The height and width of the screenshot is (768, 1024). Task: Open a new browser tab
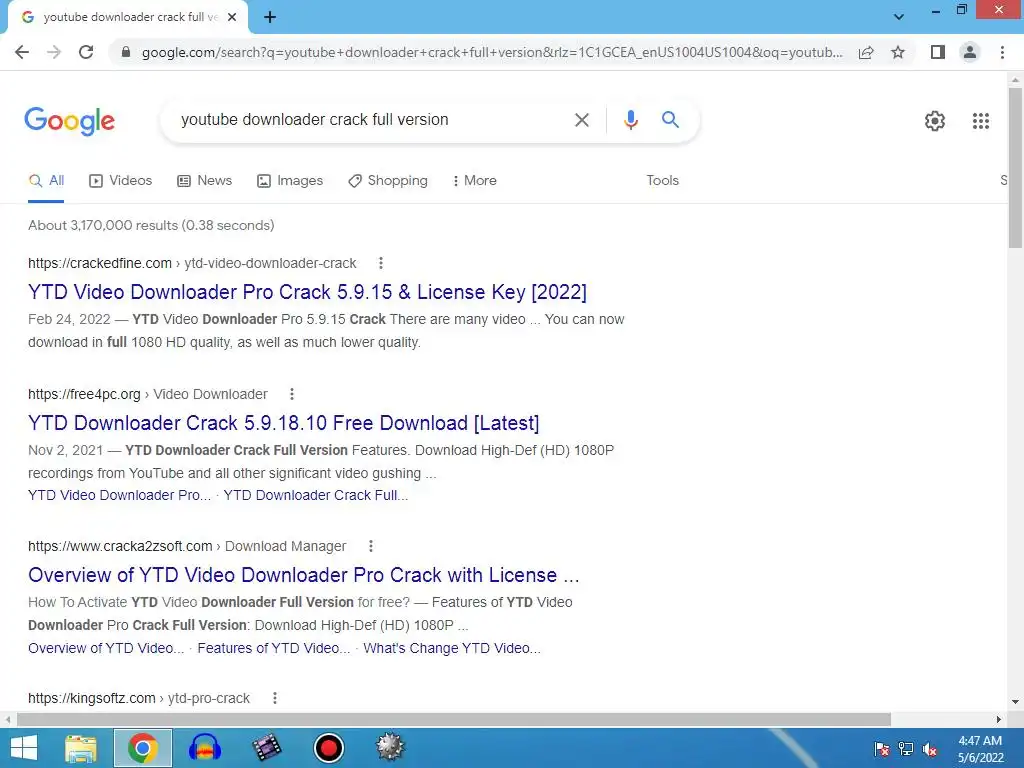(270, 18)
